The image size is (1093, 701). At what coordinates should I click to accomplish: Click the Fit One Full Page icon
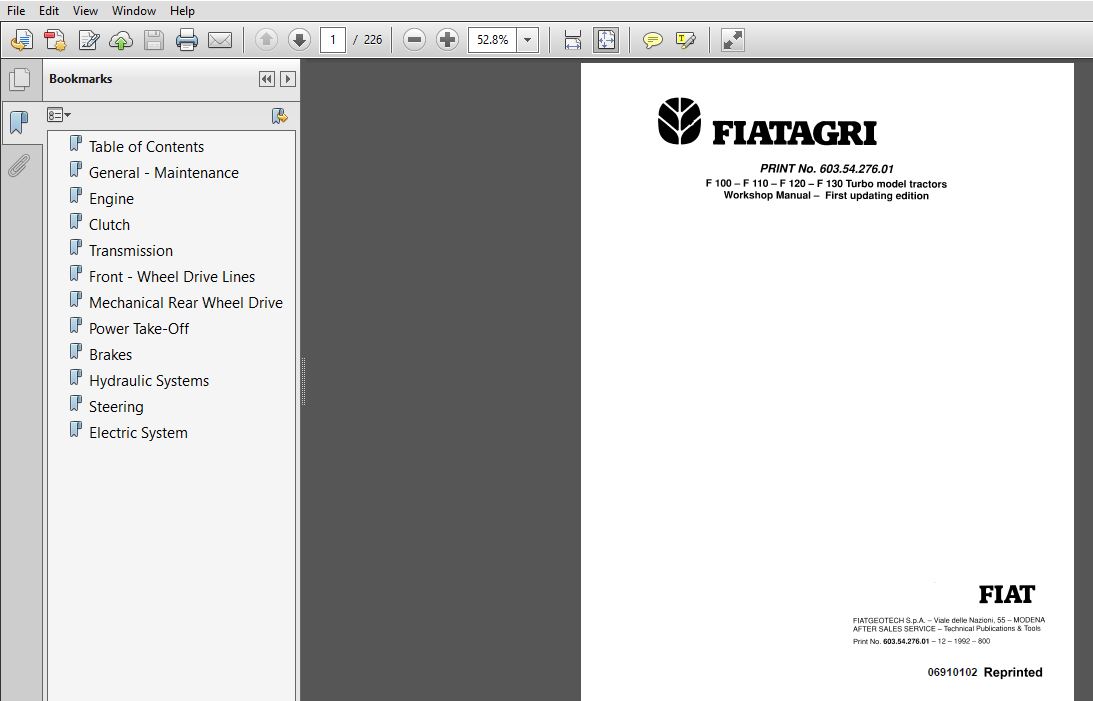coord(606,40)
